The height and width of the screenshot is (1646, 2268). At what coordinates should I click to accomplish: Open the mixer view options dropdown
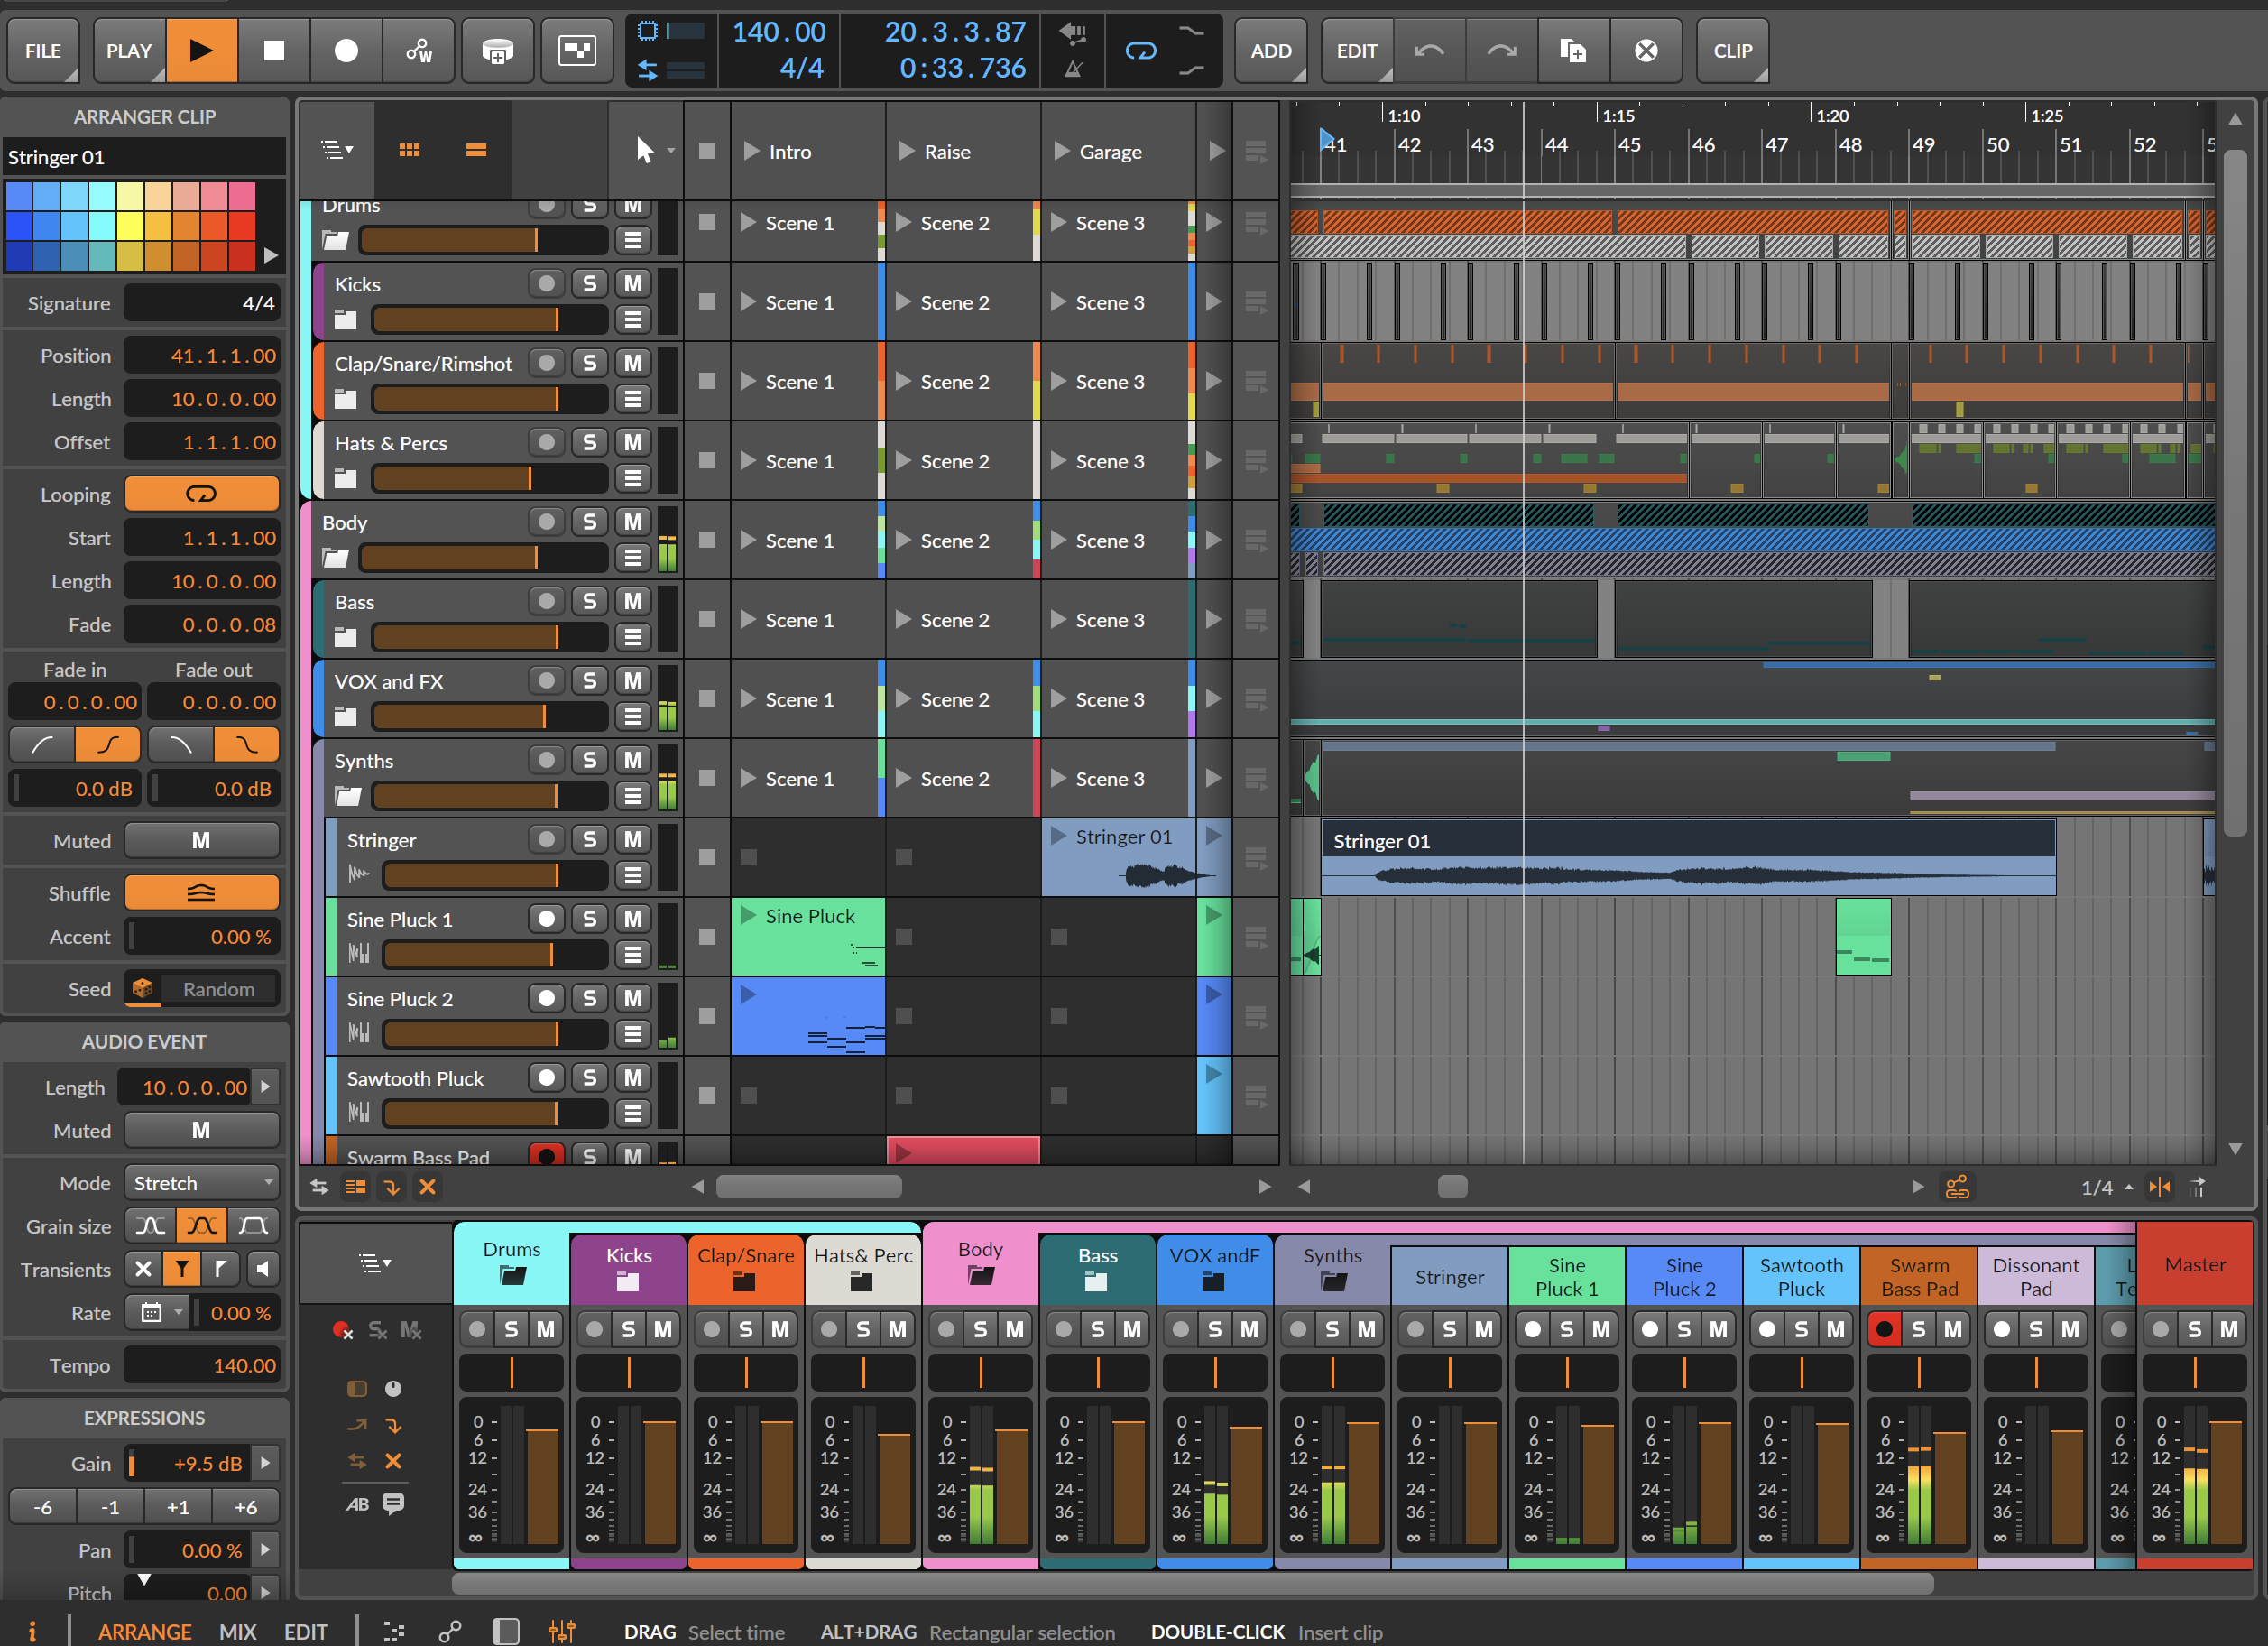click(x=375, y=1264)
